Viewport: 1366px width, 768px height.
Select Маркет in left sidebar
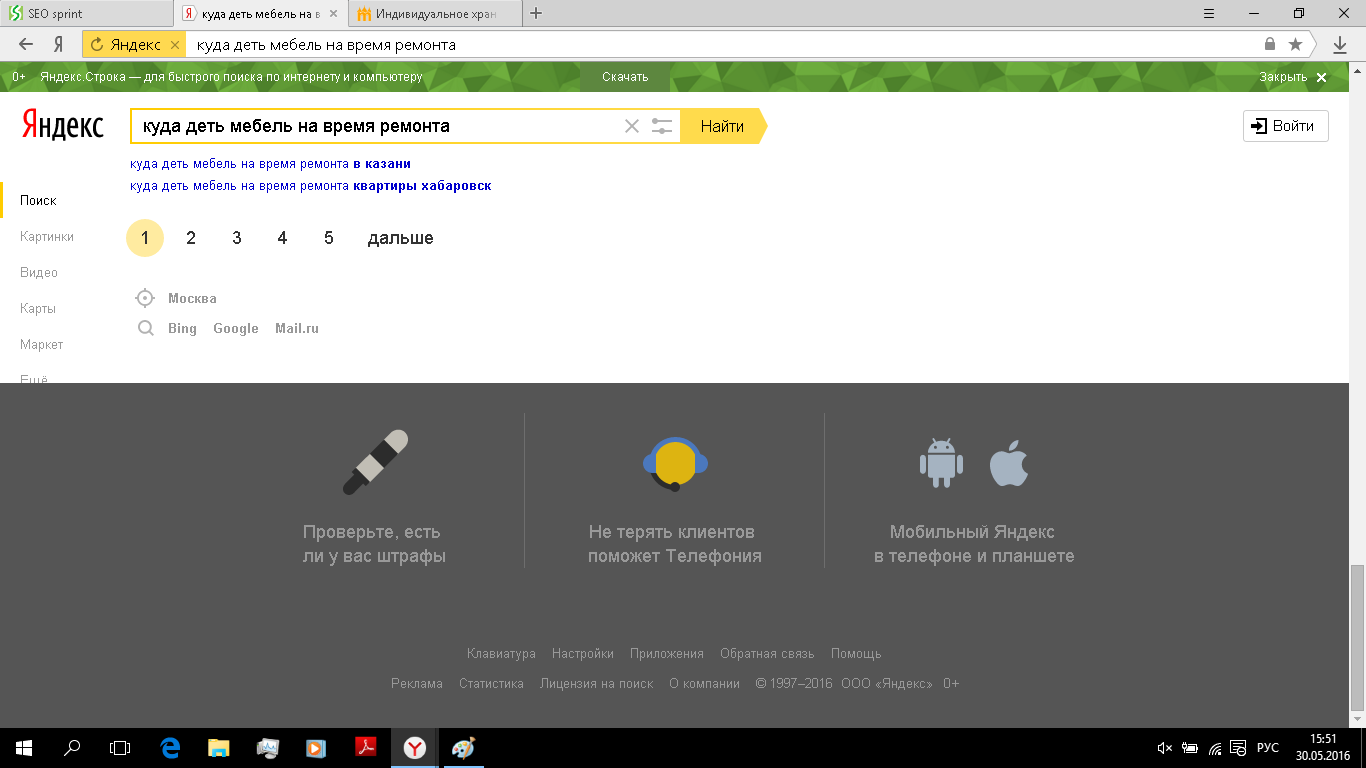(x=42, y=345)
